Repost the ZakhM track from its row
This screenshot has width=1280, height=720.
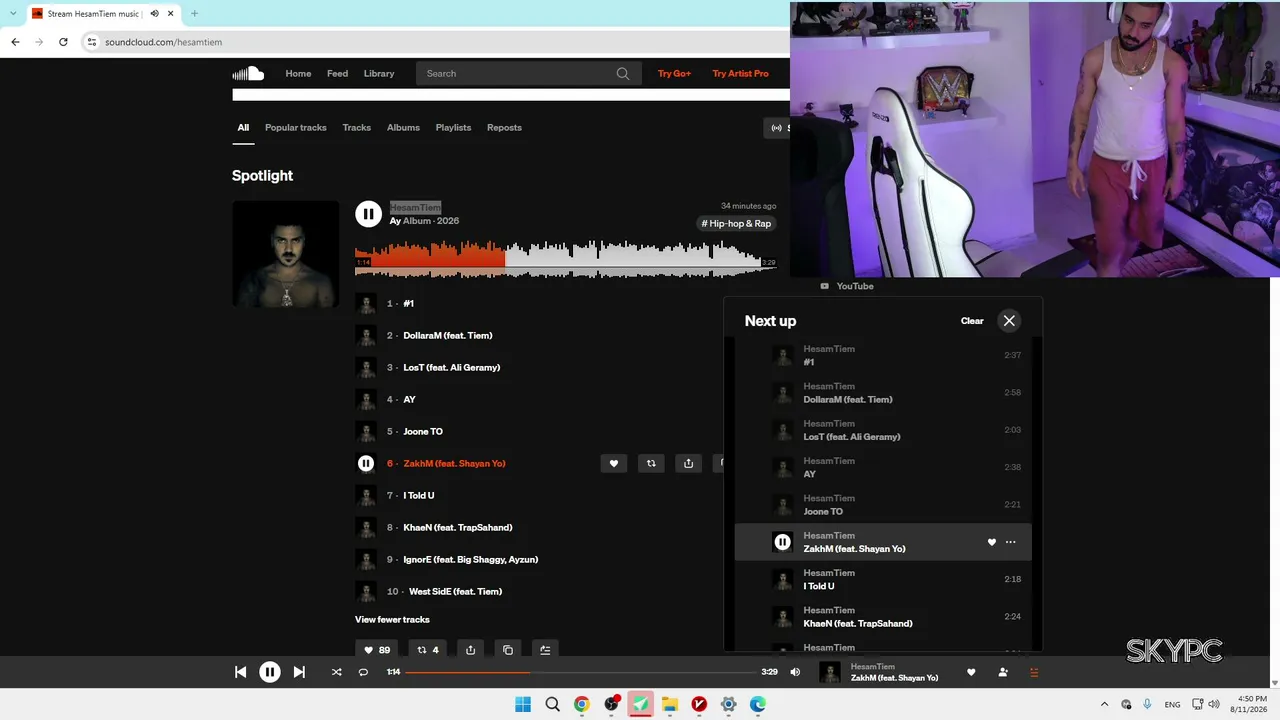651,463
